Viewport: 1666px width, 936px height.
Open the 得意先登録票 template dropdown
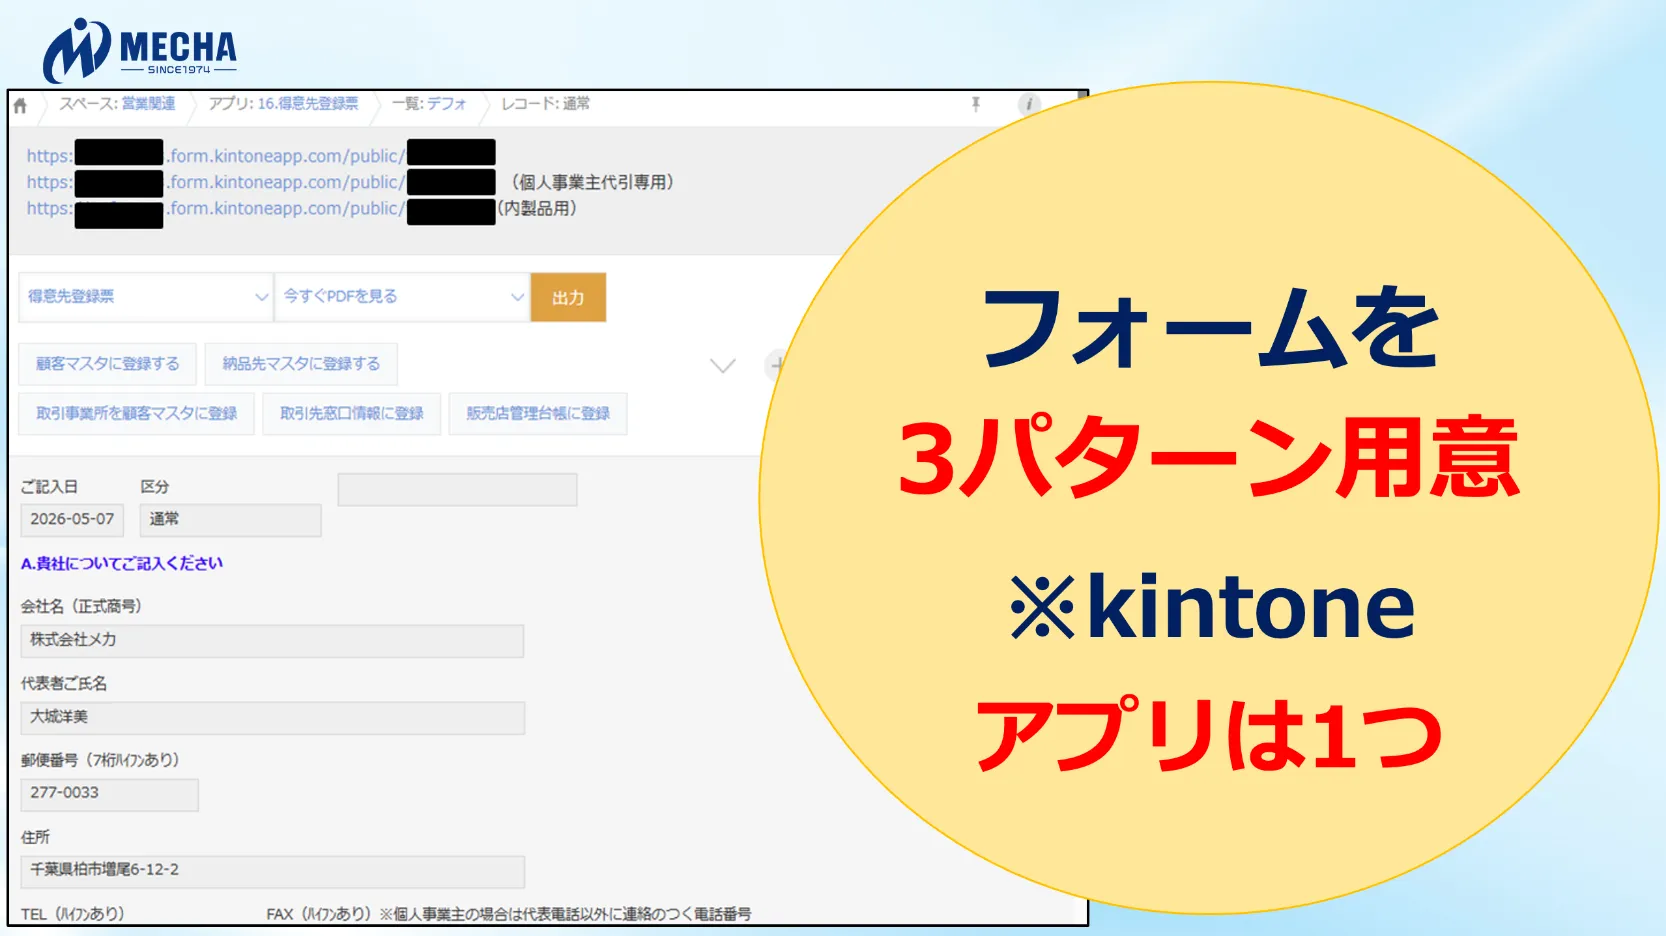click(146, 297)
